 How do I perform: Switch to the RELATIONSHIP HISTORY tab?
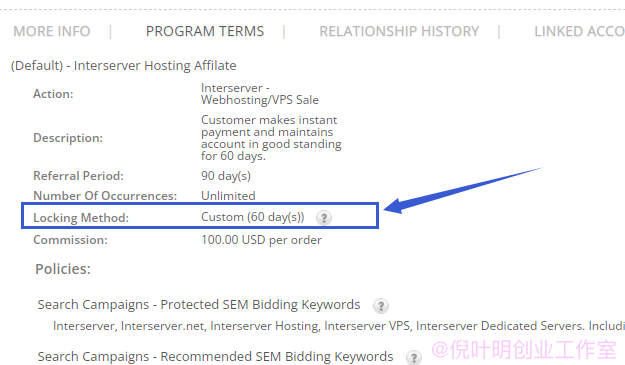pyautogui.click(x=399, y=31)
